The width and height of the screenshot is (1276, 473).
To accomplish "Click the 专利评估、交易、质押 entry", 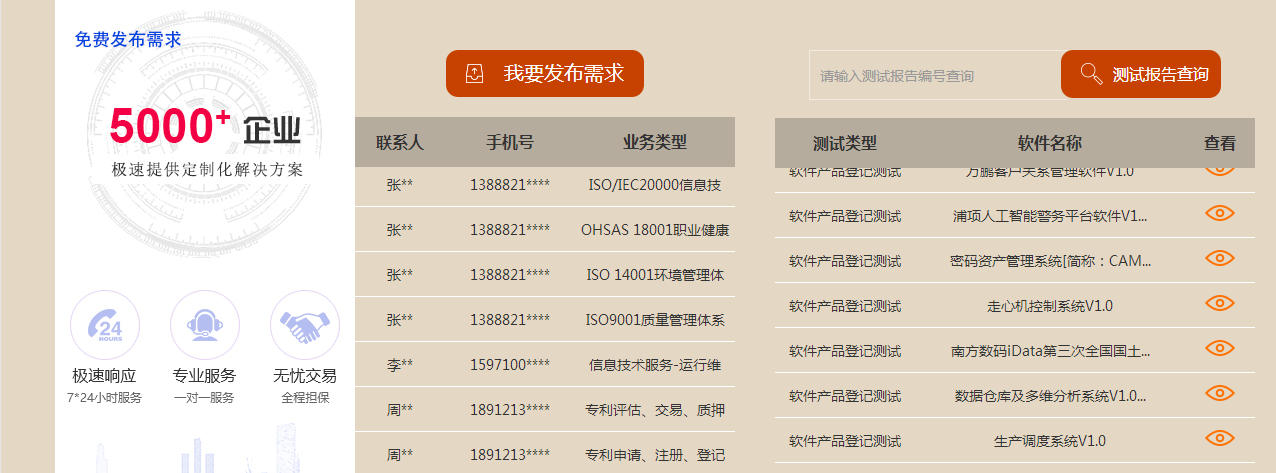I will (655, 409).
